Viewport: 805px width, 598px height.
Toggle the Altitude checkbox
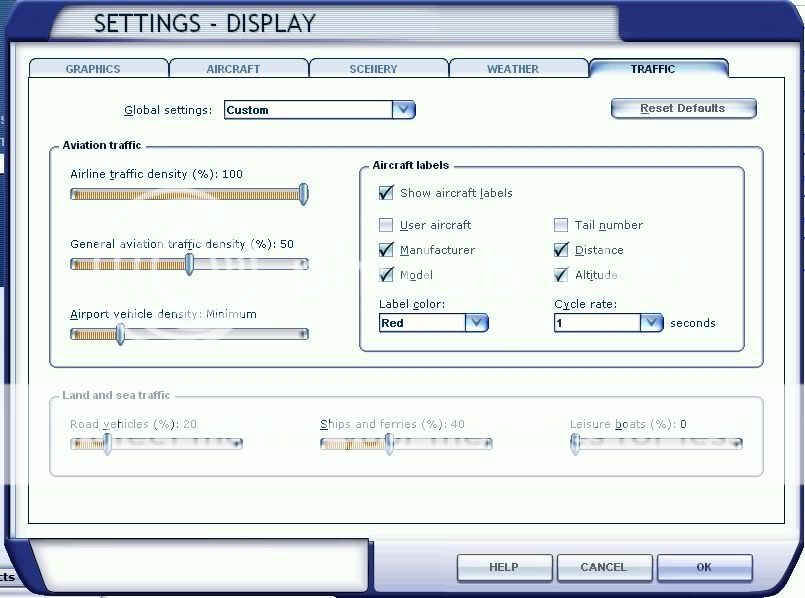pyautogui.click(x=561, y=275)
